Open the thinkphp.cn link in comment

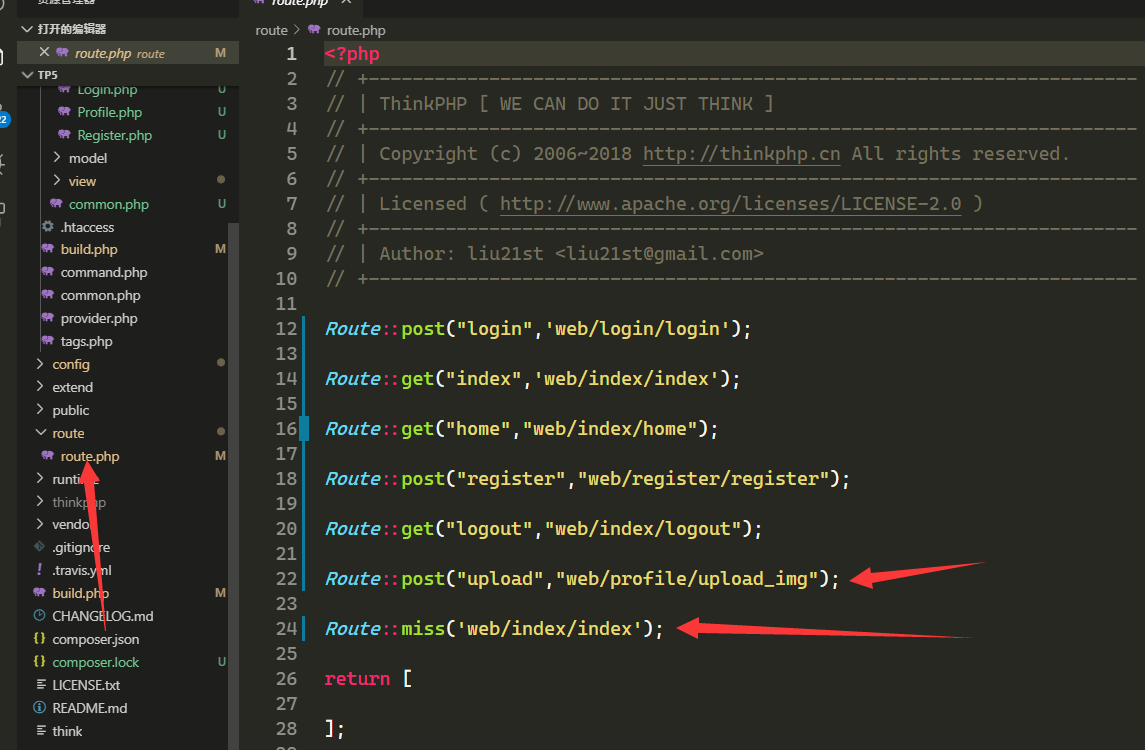coord(744,154)
